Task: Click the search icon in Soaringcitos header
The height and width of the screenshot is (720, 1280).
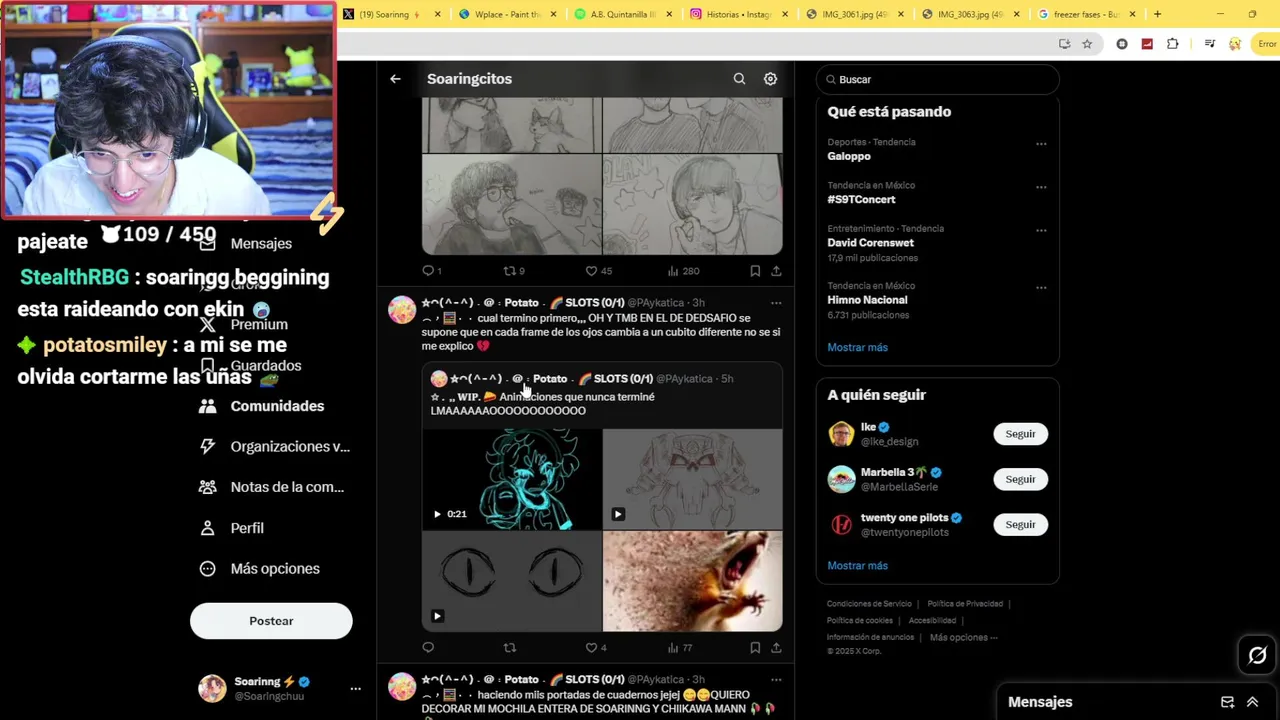Action: pos(739,79)
